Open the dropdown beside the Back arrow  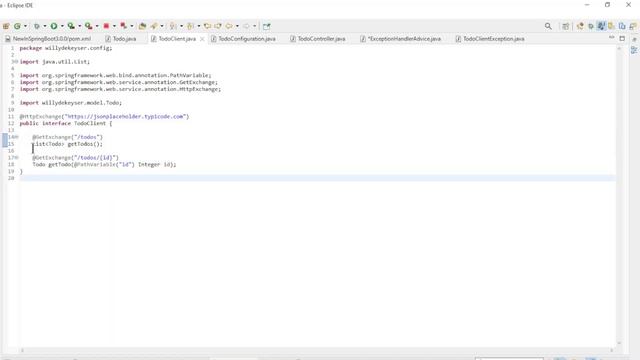[x=237, y=26]
